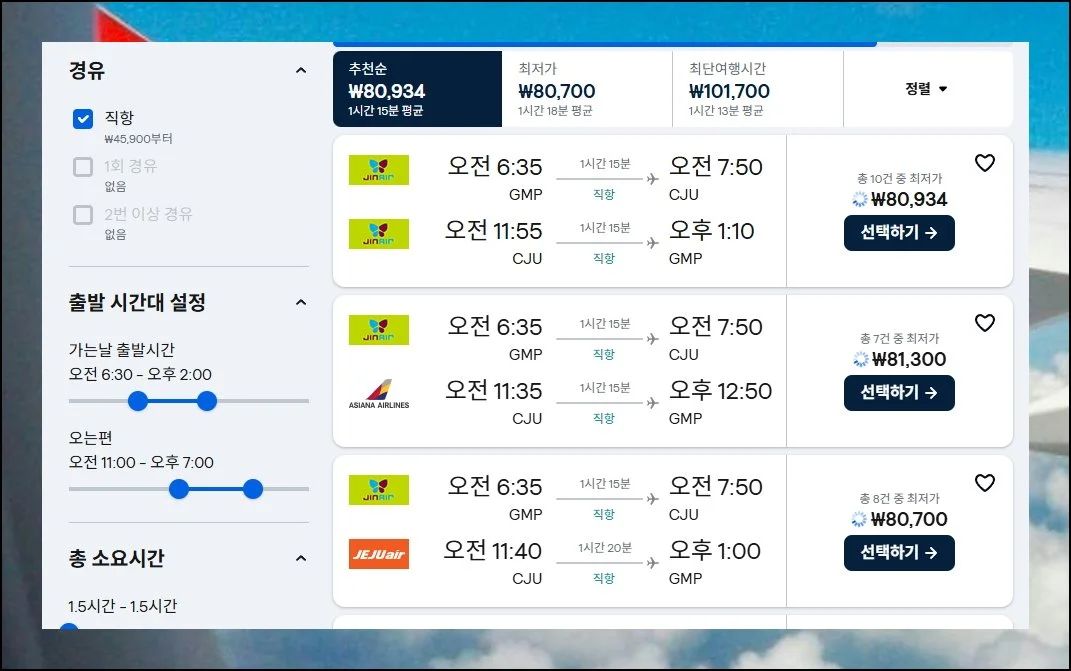Switch to the 최단여행시간 tab

(x=757, y=89)
